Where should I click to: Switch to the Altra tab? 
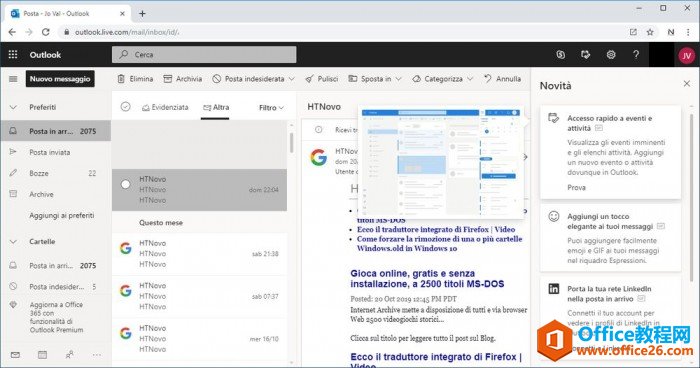click(x=216, y=107)
